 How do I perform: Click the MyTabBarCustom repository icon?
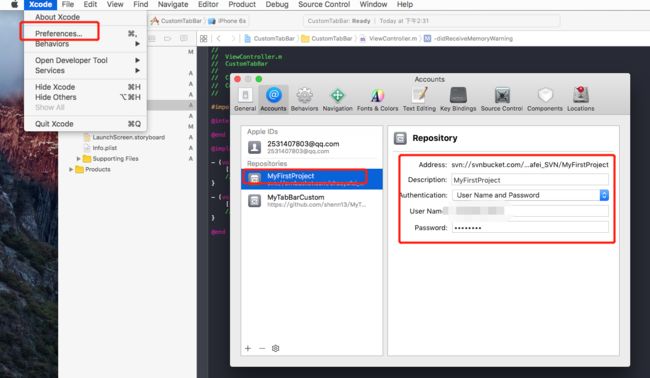[255, 201]
